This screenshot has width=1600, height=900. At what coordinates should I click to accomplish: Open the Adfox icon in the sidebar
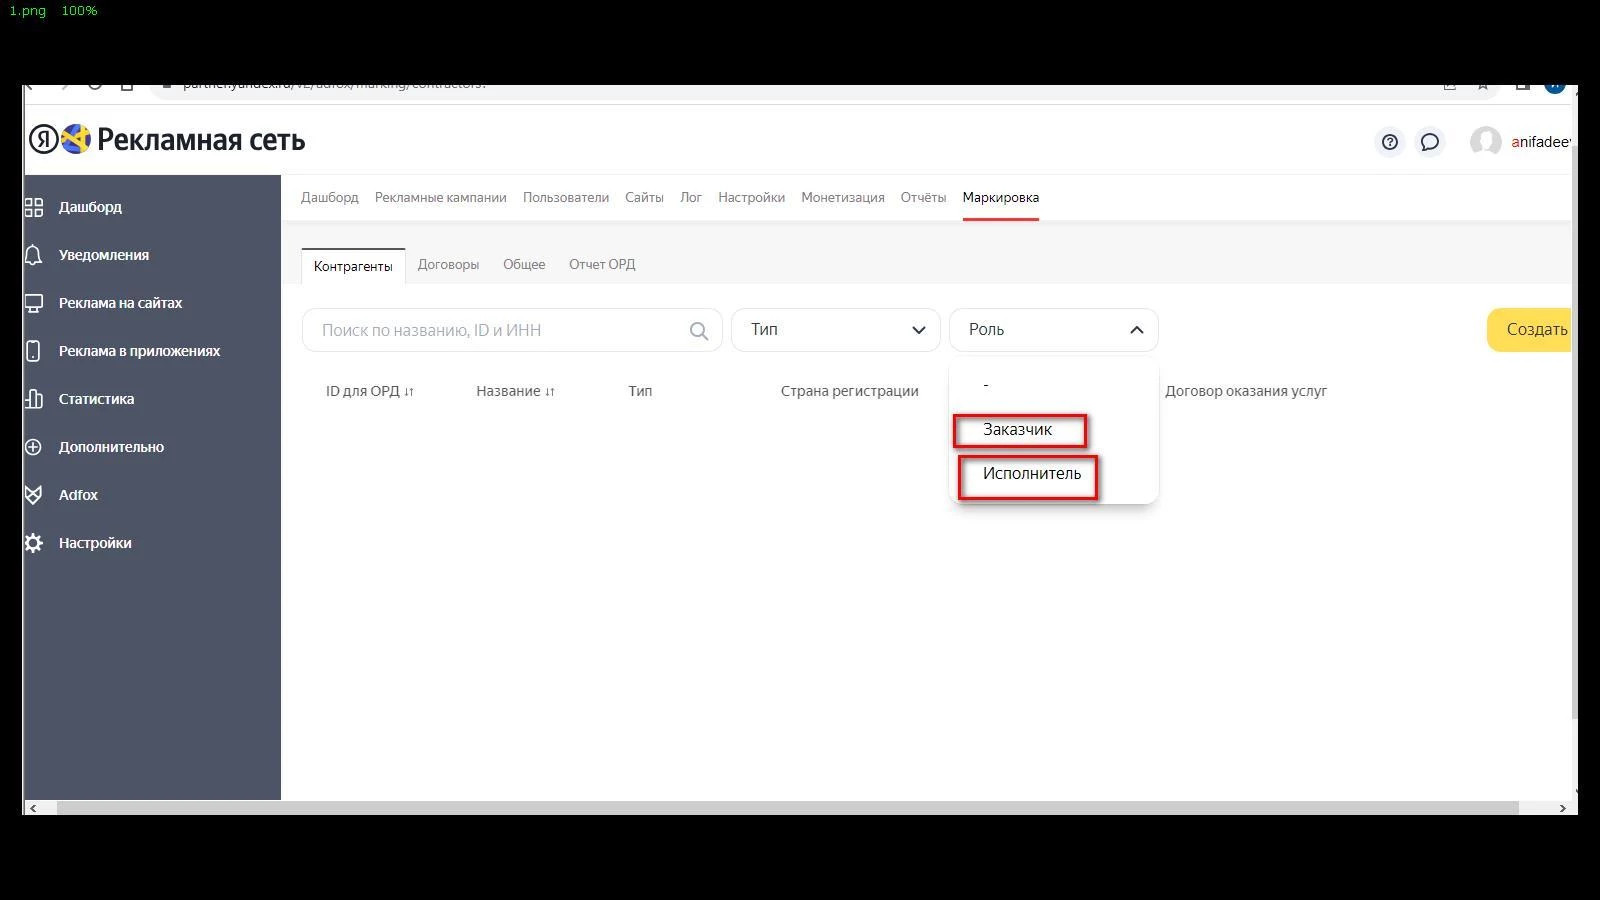coord(34,495)
